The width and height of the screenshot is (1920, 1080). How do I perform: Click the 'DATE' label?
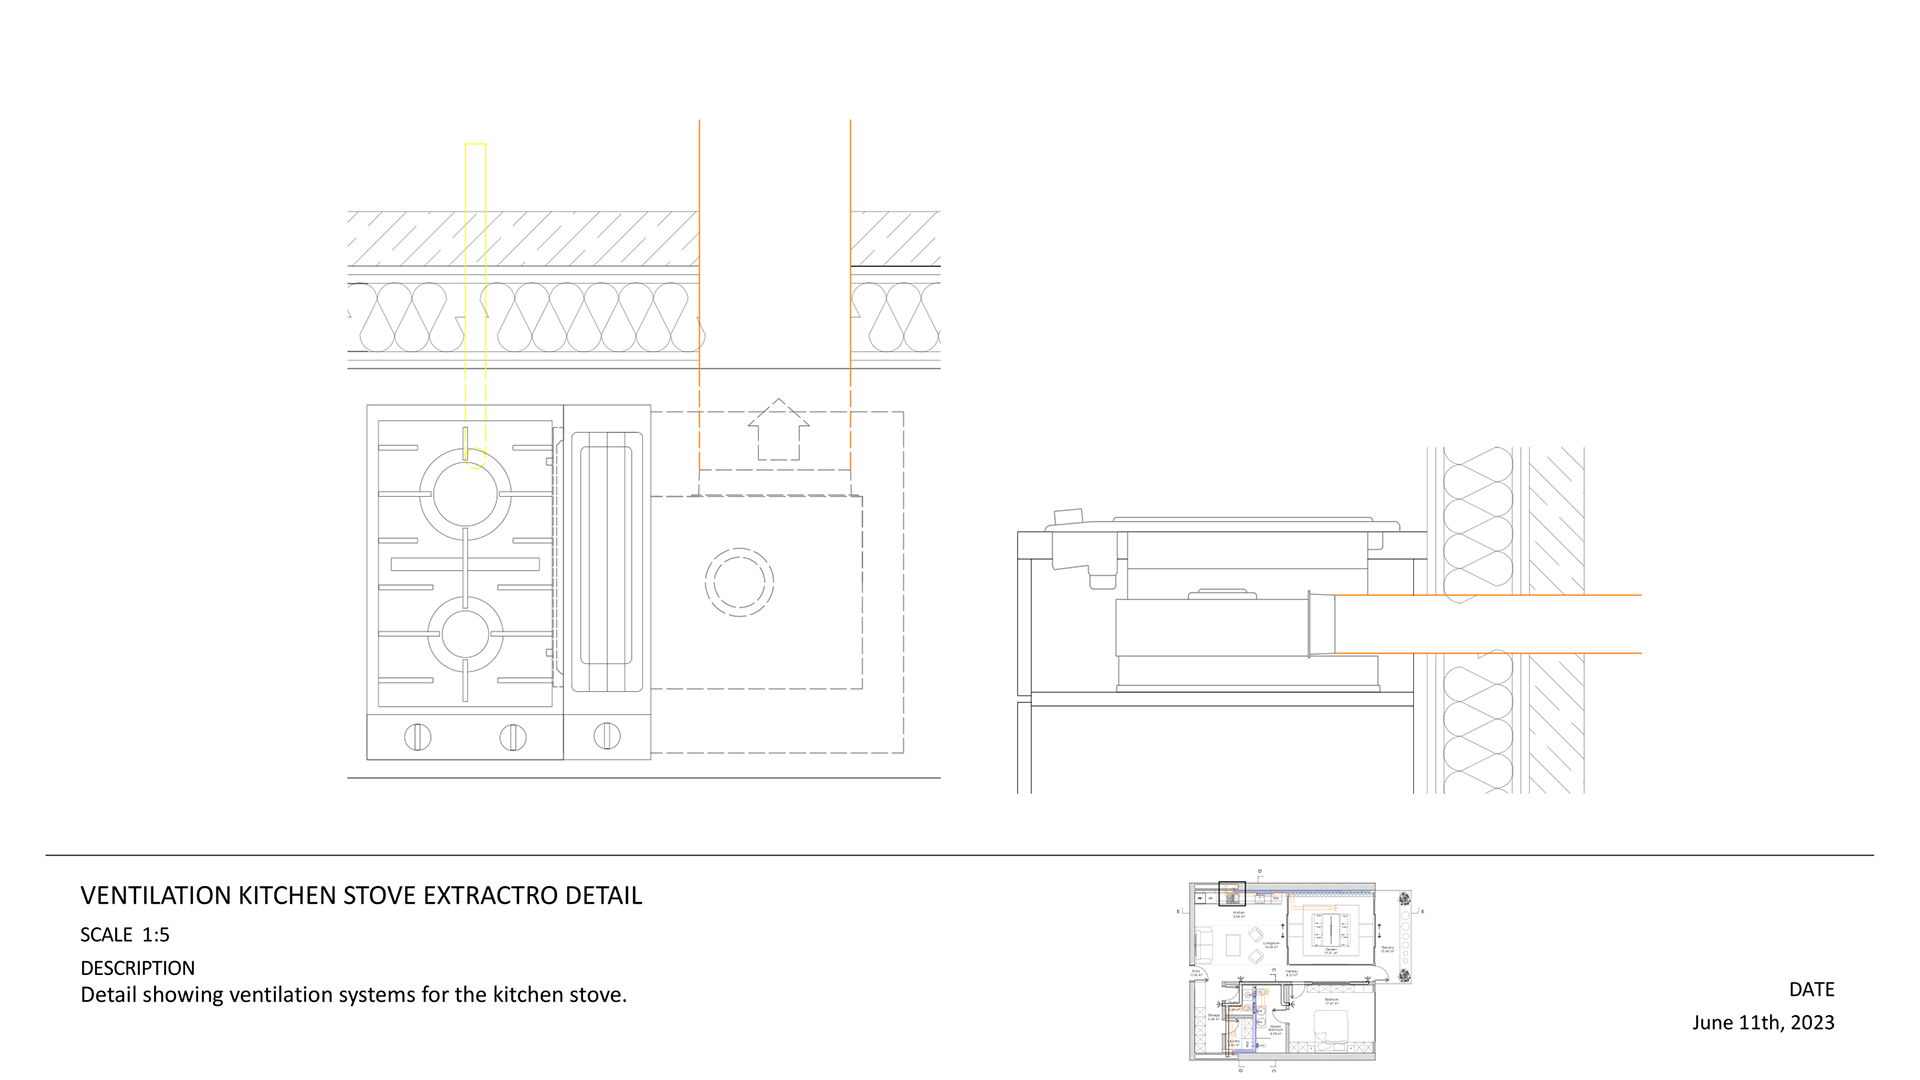point(1811,989)
